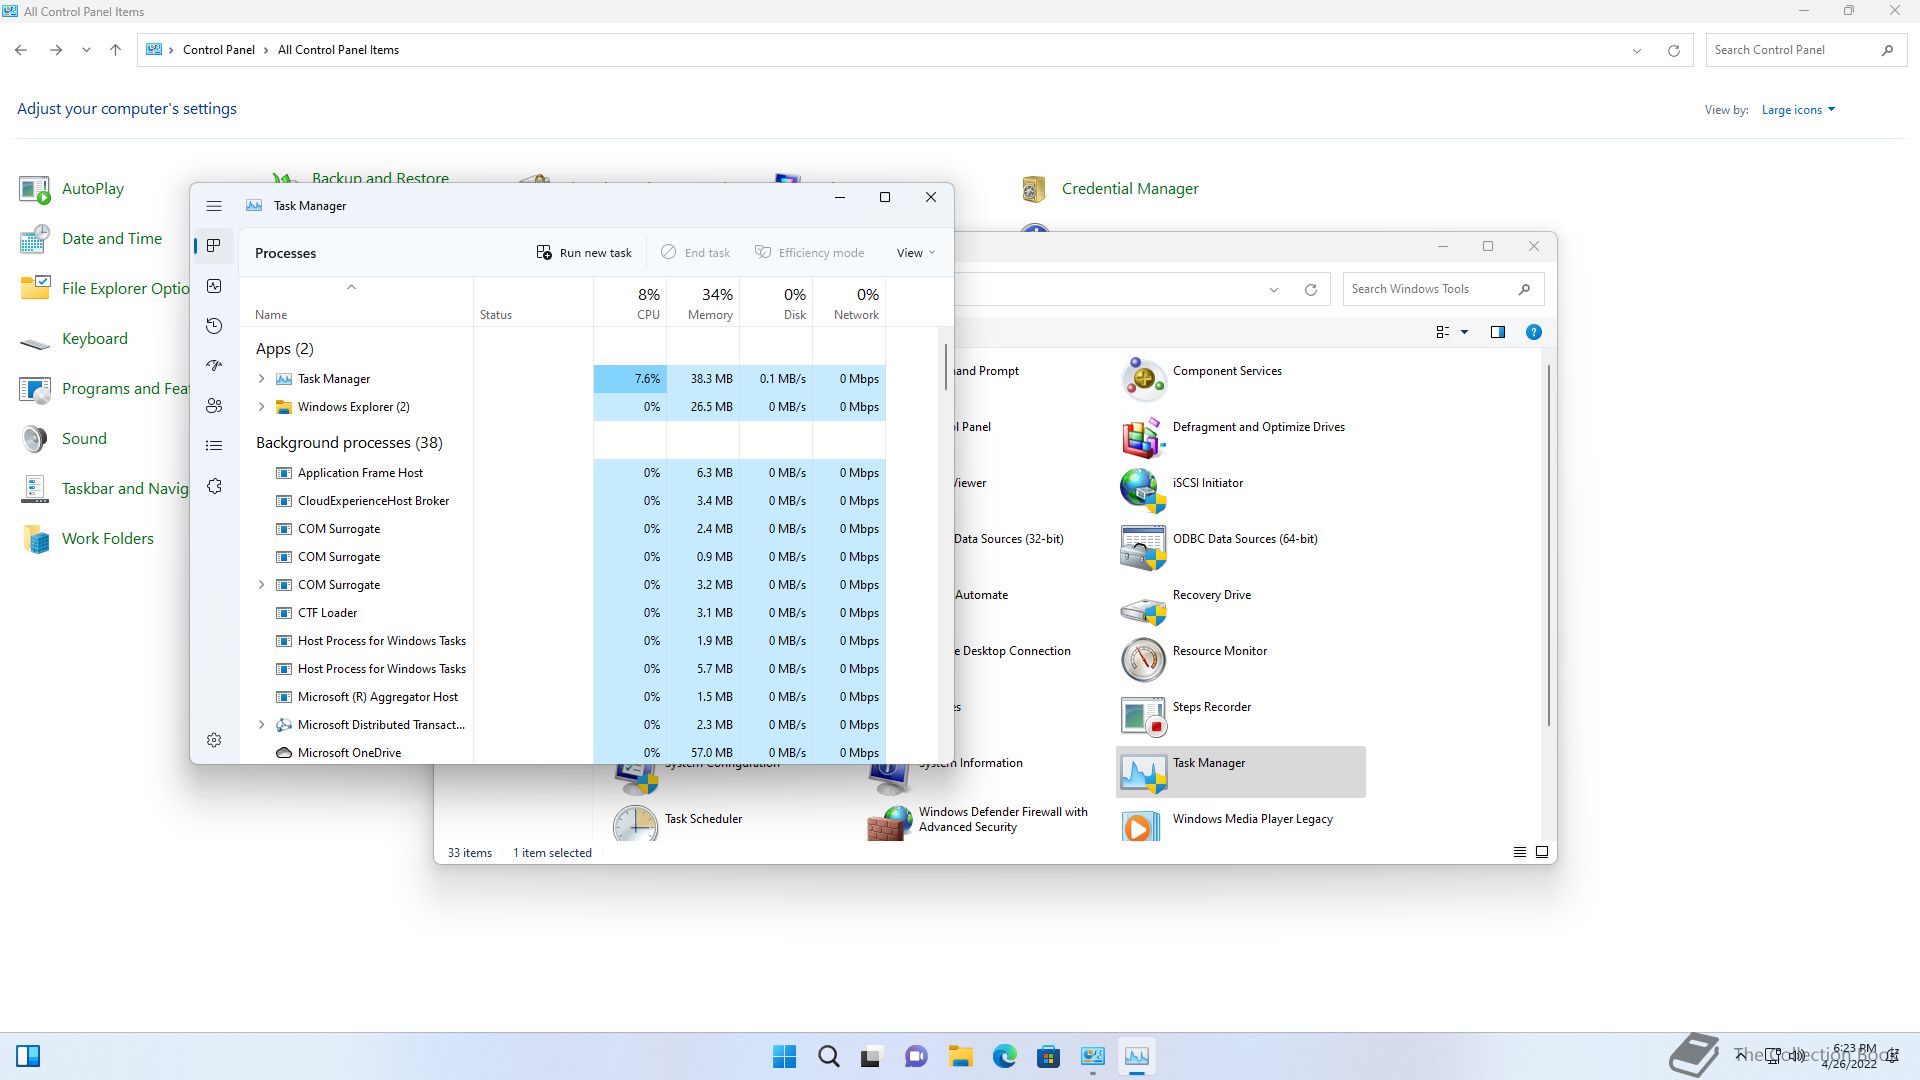Open Services page in Task Manager sidebar

[214, 486]
